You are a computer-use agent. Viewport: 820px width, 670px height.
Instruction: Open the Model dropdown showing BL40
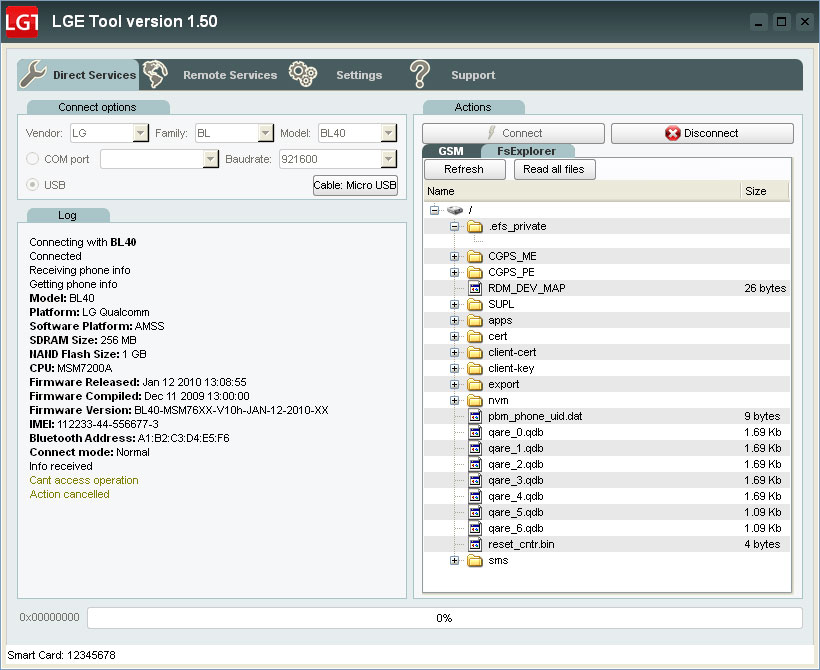[388, 133]
